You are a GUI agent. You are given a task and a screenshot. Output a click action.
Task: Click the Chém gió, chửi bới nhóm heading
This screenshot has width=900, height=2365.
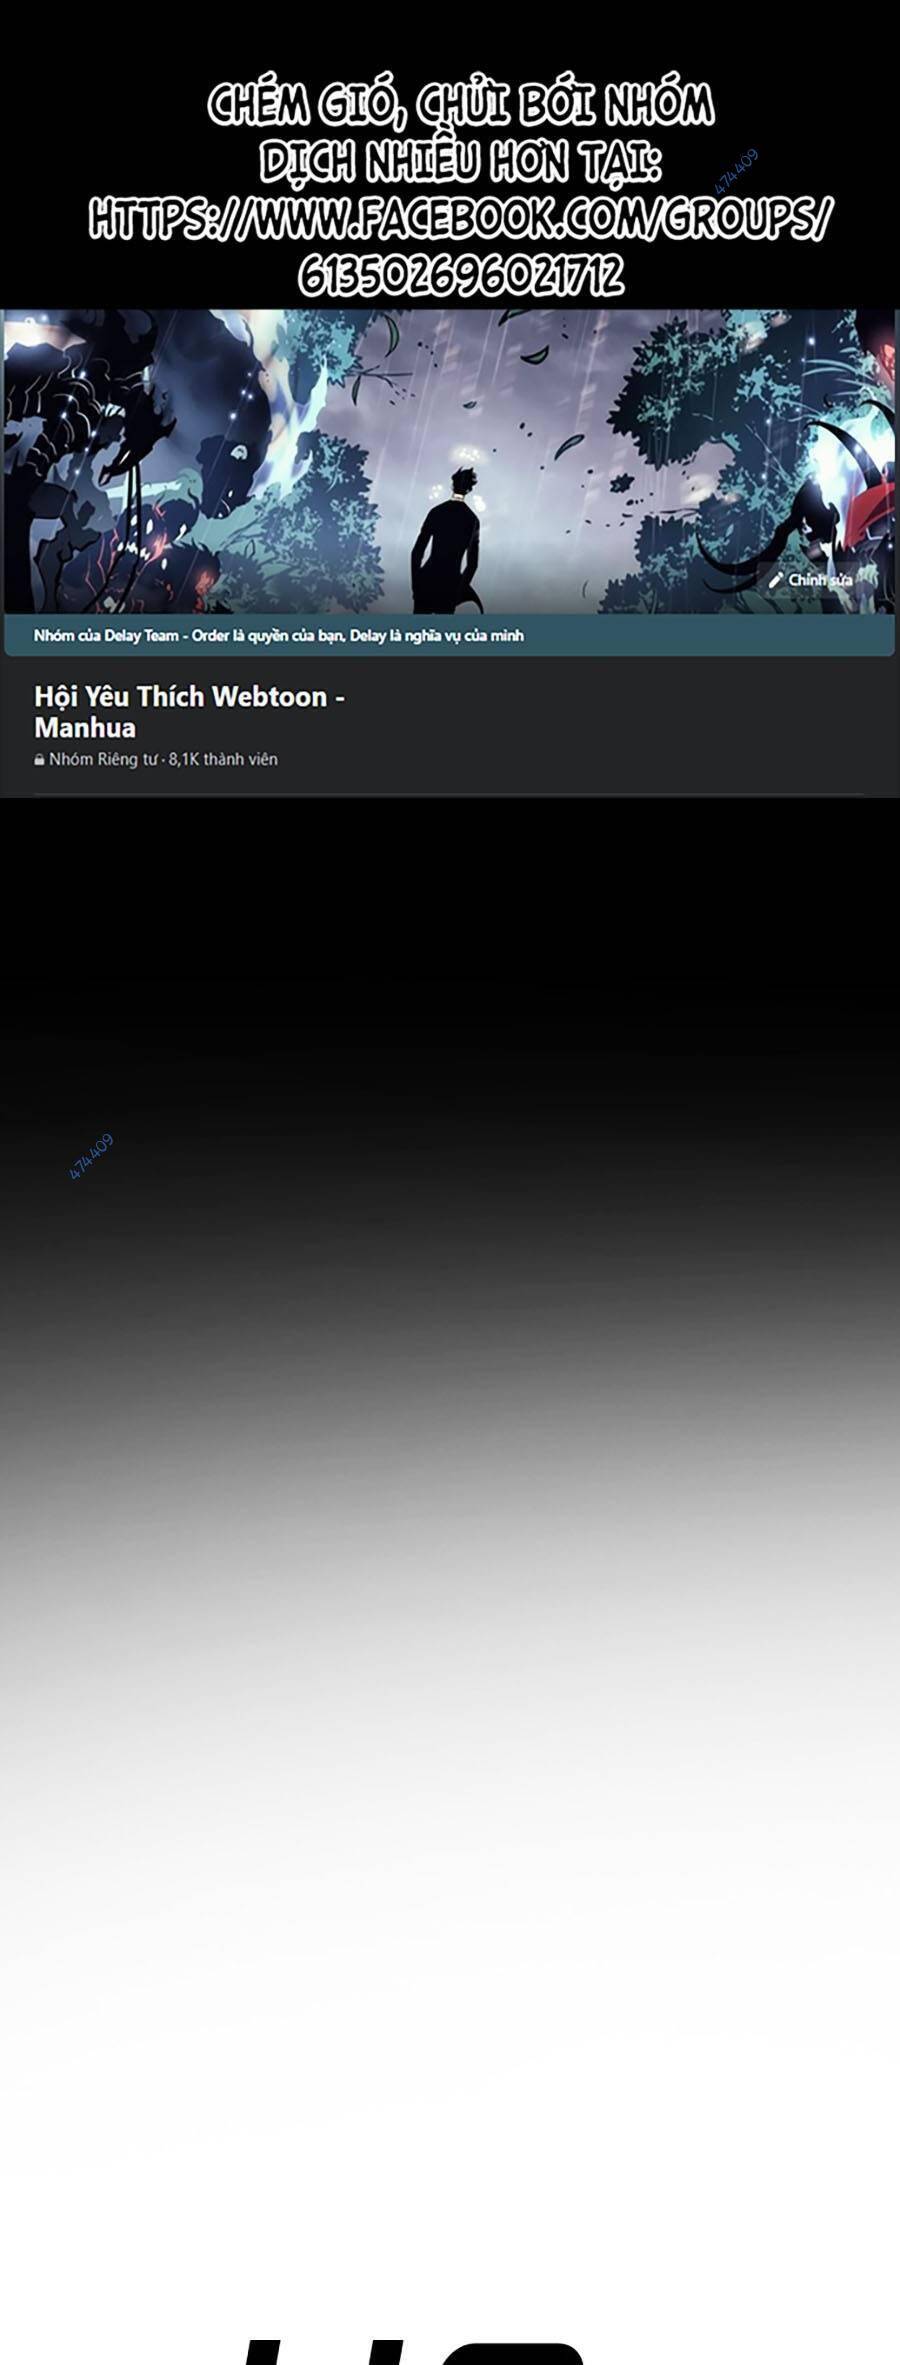tap(461, 106)
